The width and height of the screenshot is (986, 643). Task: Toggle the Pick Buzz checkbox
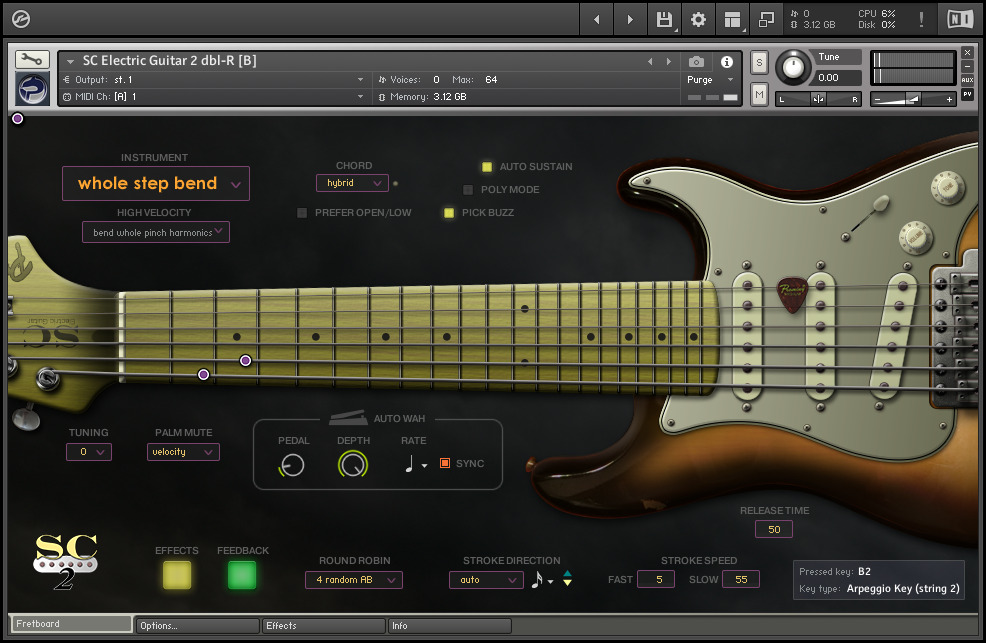click(x=449, y=213)
